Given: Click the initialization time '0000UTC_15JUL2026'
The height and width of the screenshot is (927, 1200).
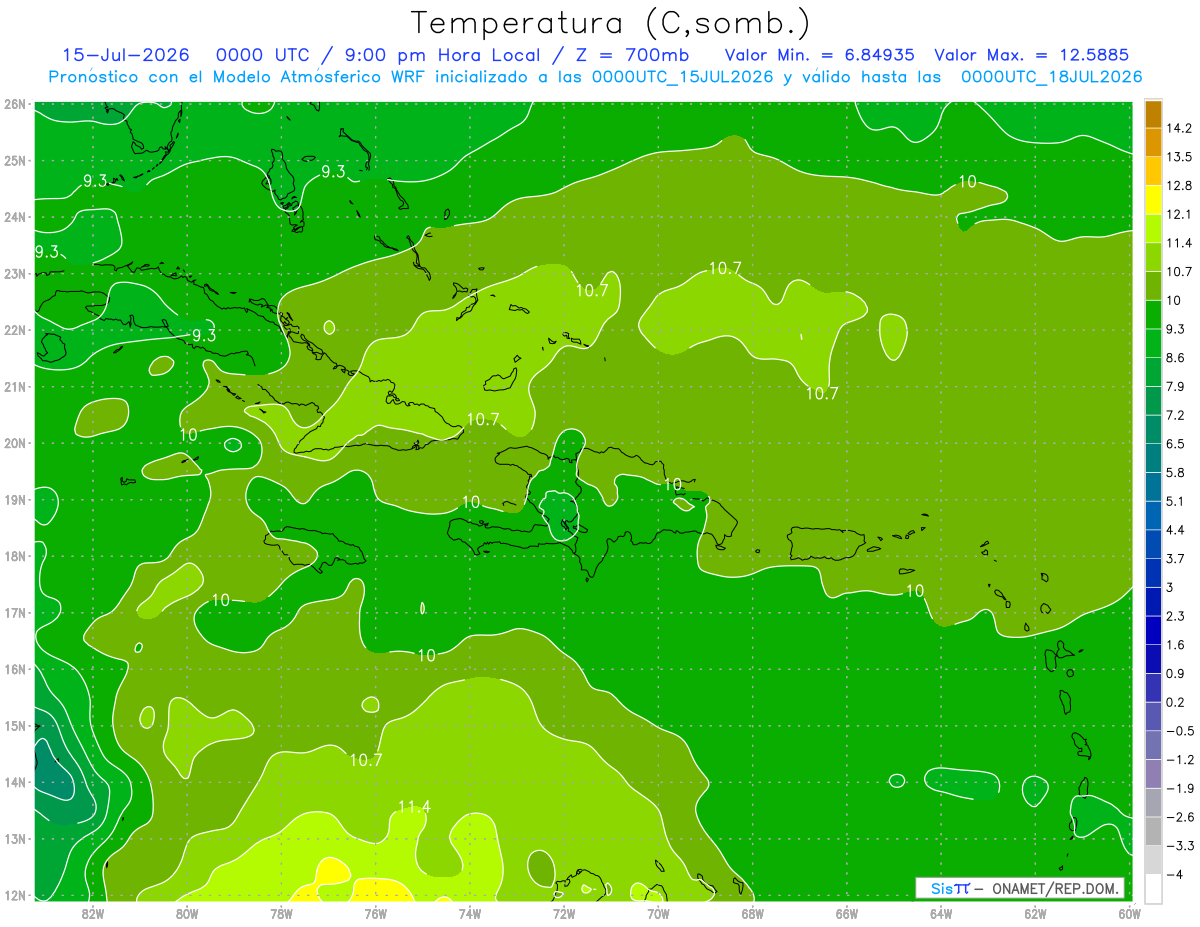Looking at the screenshot, I should 683,76.
